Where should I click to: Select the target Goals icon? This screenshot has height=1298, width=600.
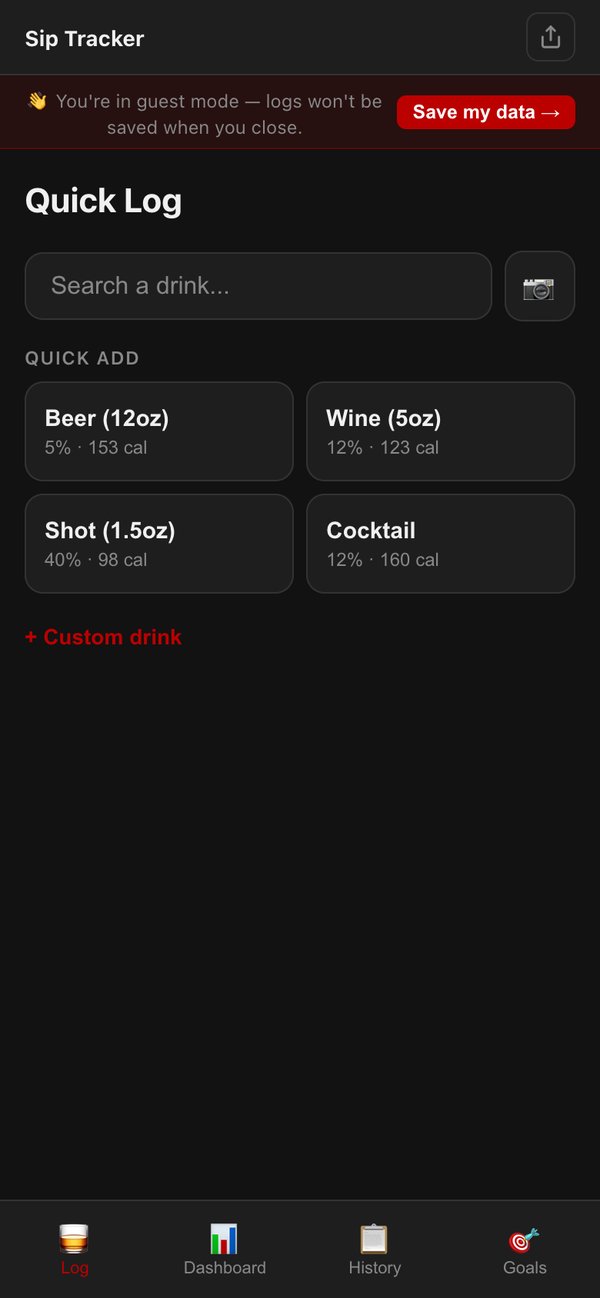click(524, 1238)
